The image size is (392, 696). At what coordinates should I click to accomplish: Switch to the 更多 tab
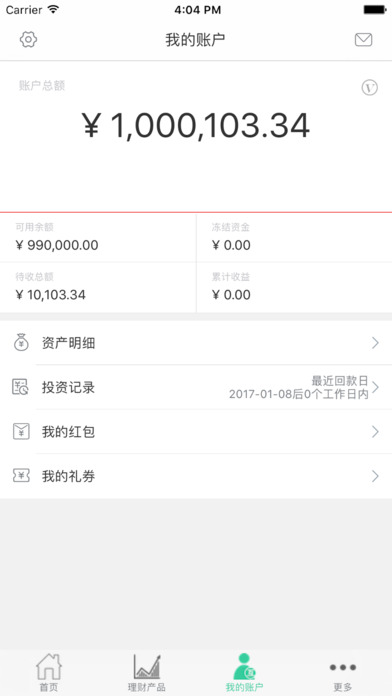[x=343, y=672]
